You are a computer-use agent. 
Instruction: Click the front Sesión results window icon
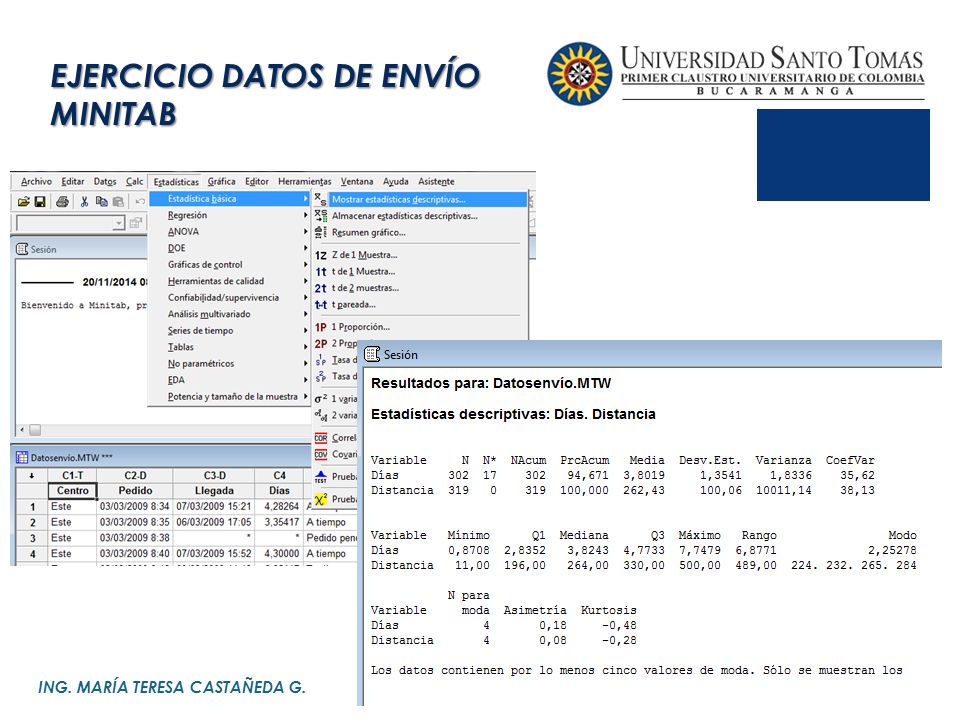pos(372,354)
